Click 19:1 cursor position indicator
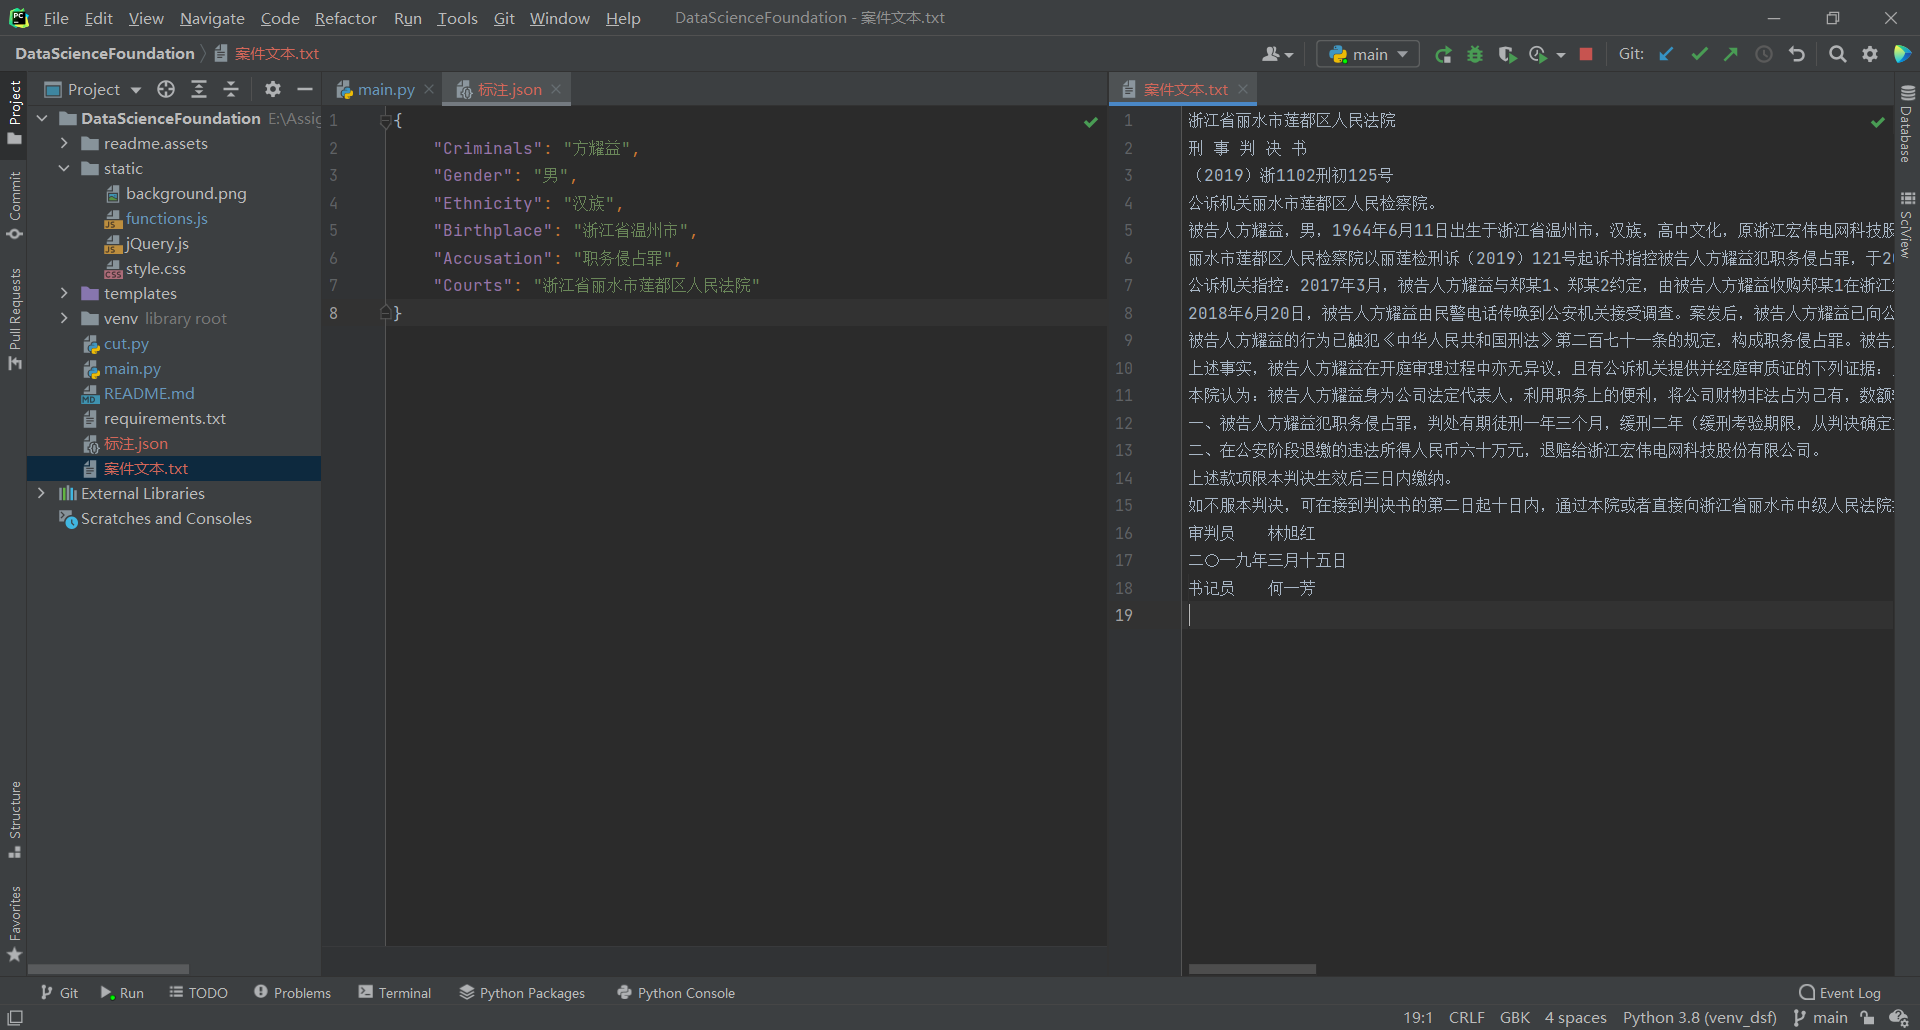The width and height of the screenshot is (1920, 1030). click(1417, 1017)
